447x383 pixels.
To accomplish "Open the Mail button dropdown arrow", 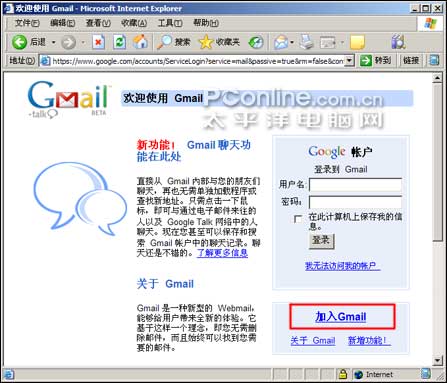I will click(292, 42).
